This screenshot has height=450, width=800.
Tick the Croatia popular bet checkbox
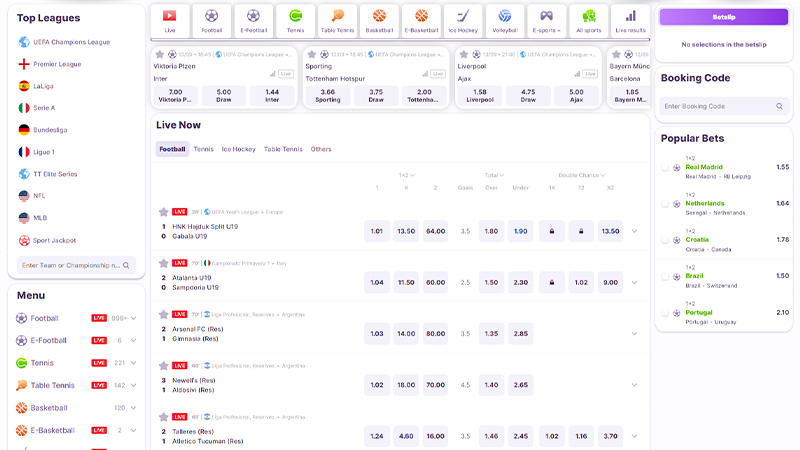pos(665,240)
